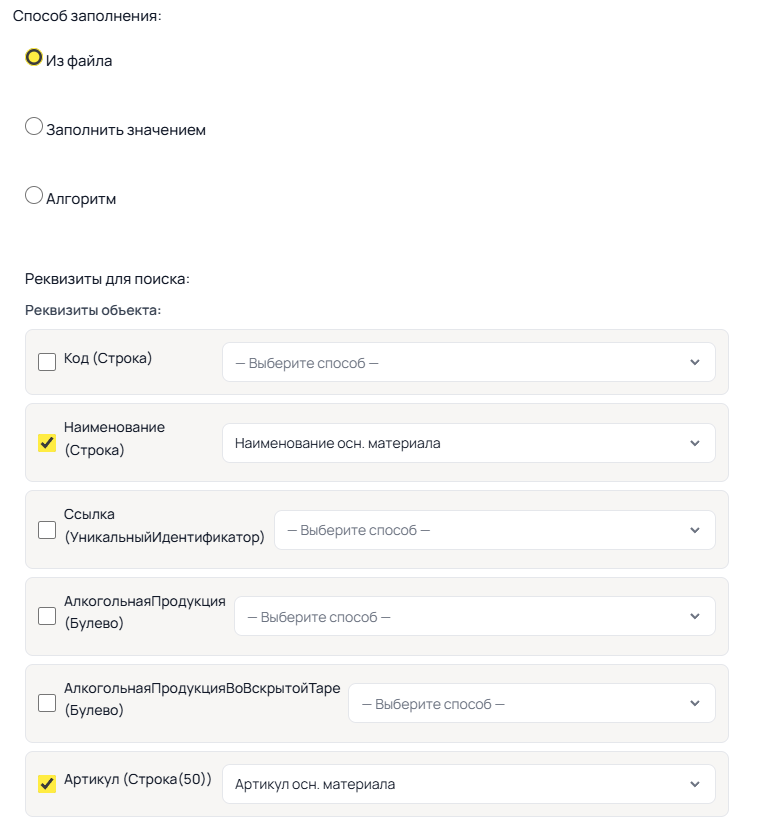The height and width of the screenshot is (819, 758).
Task: Open the 'Артикул осн. материала' dropdown
Action: tap(468, 784)
